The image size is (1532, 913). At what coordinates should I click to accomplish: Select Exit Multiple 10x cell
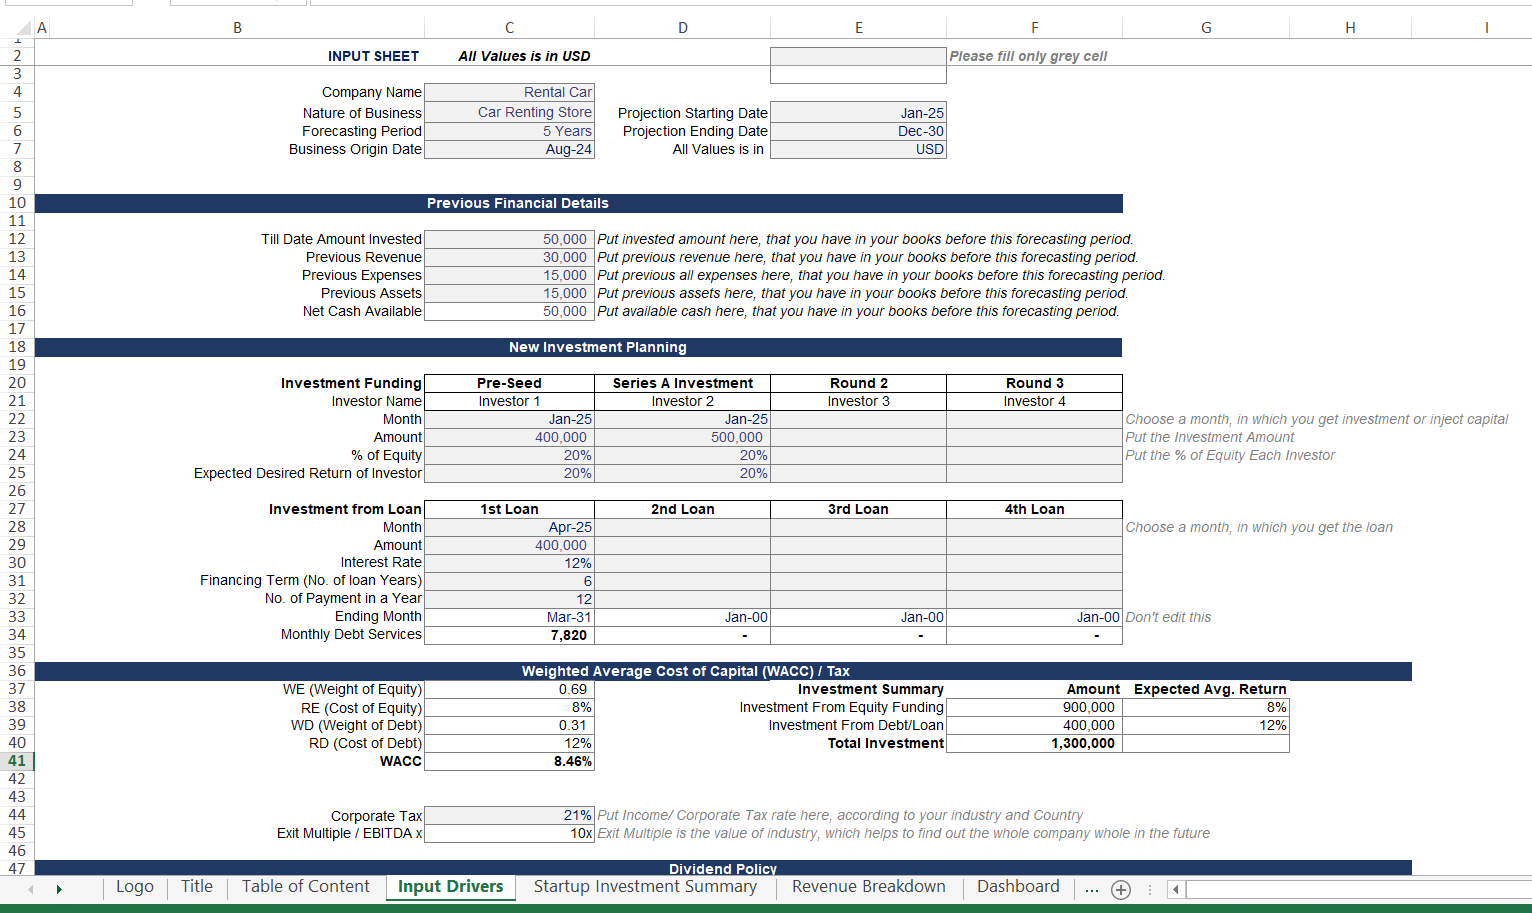(509, 833)
